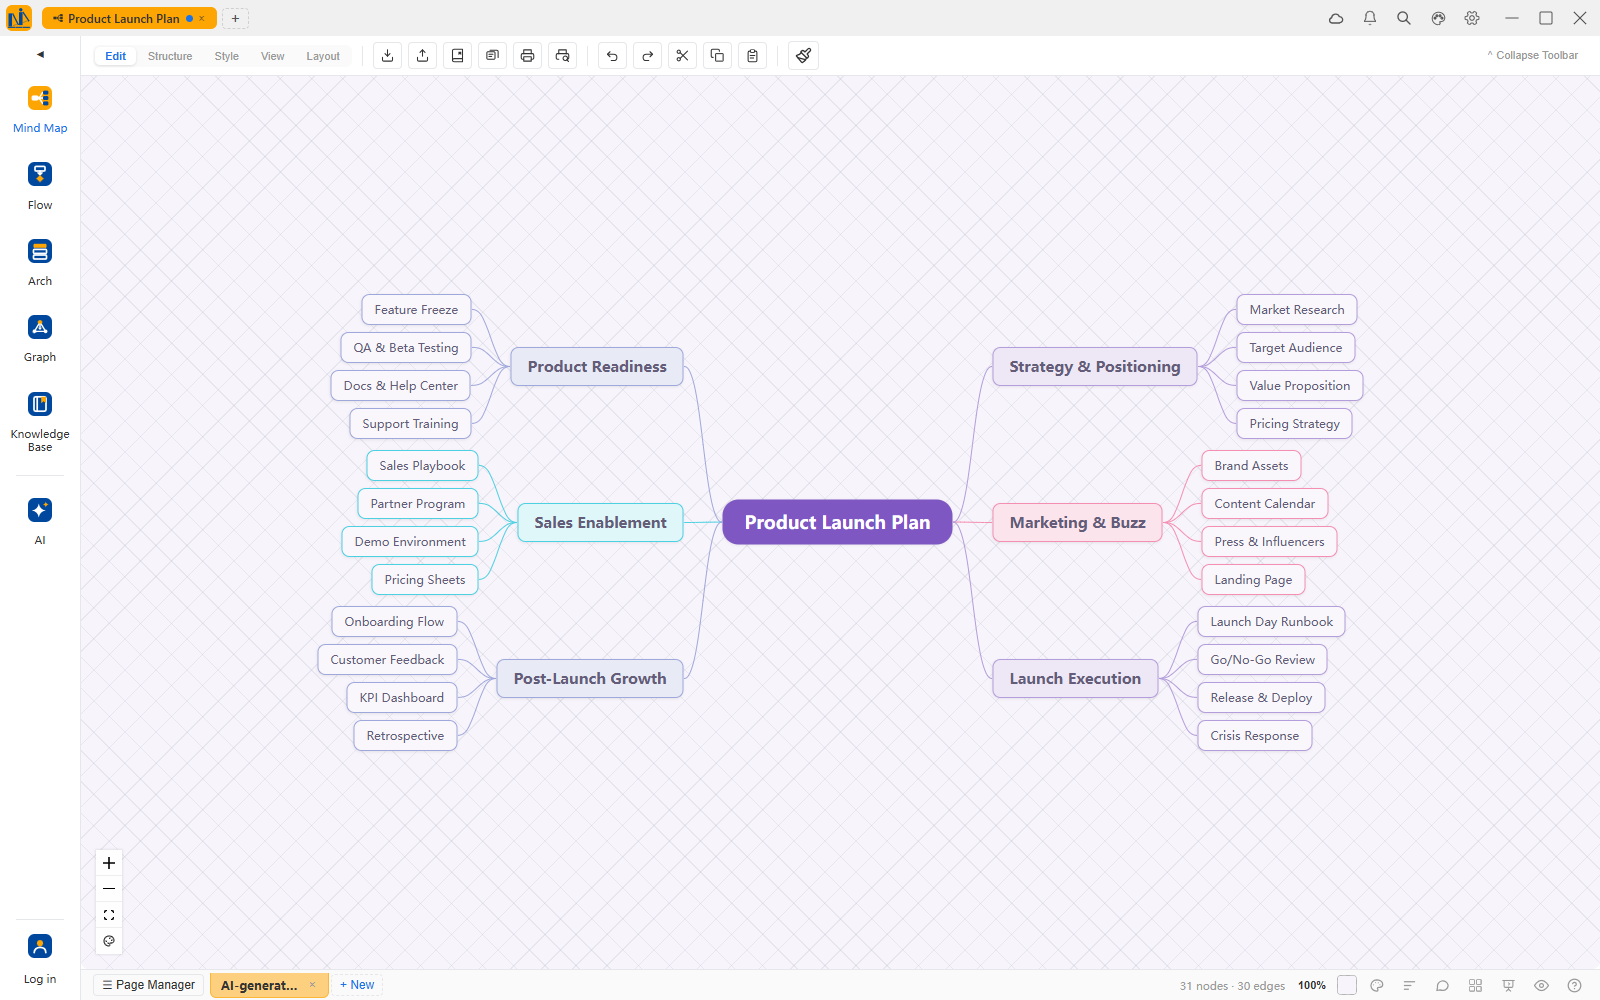Switch to the Flow module
The image size is (1600, 1000).
tap(40, 186)
